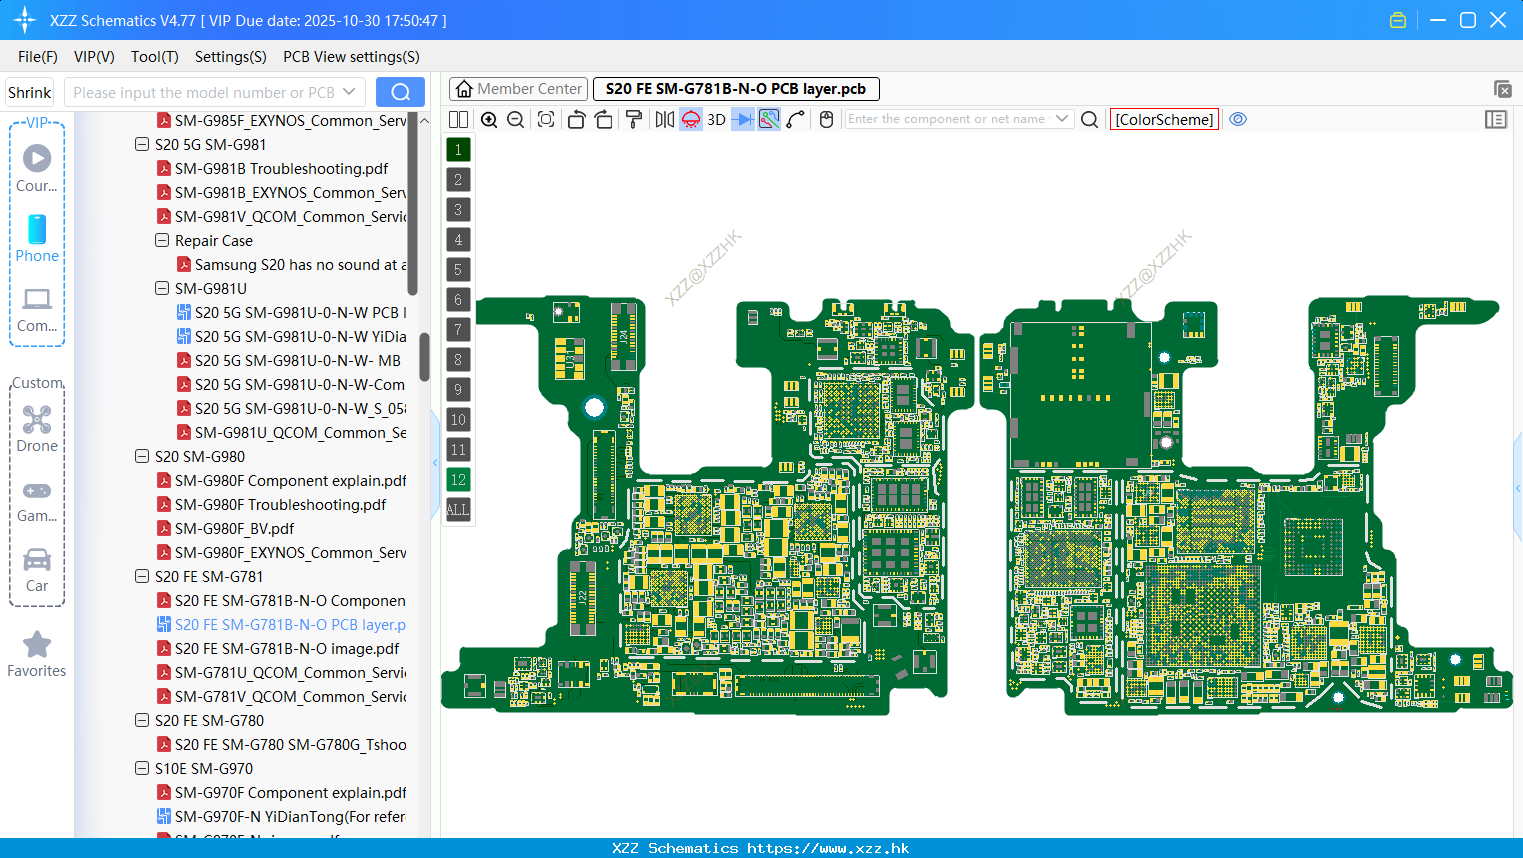Click the yellow briefcase icon in title bar

pos(1398,20)
